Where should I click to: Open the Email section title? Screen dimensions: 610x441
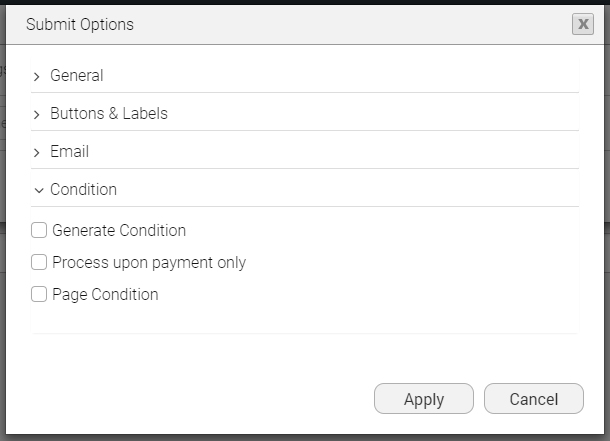point(70,152)
